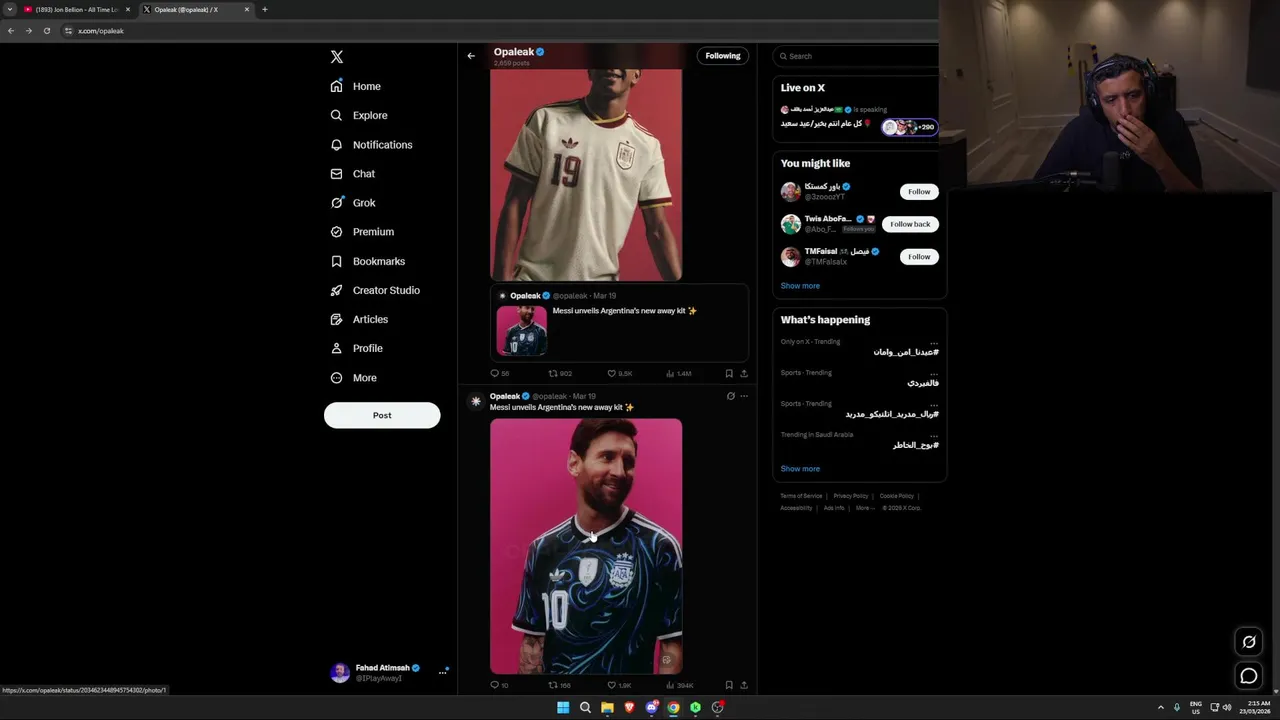Screen dimensions: 1280x720
Task: Switch to the YouTube Jon Bellion tab
Action: coord(77,9)
